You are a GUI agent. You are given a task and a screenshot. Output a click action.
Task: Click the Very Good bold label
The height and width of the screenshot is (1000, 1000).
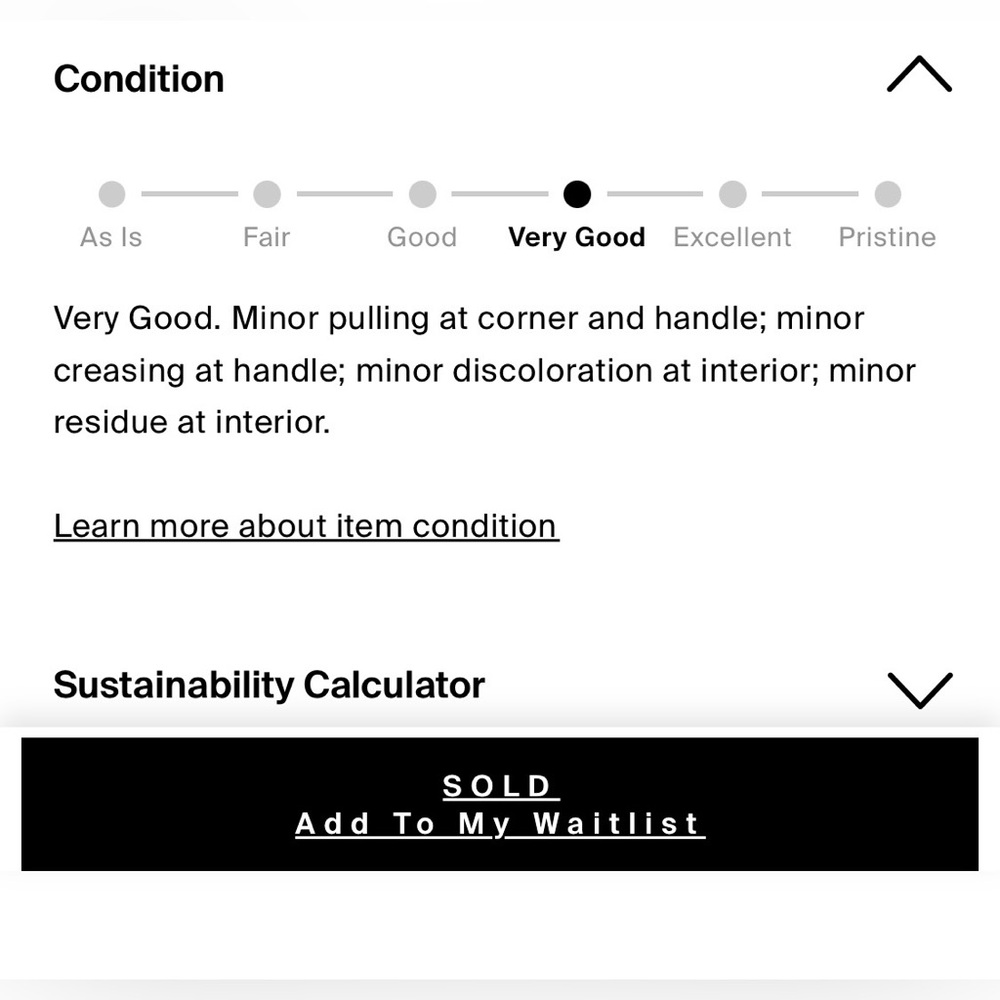coord(577,237)
